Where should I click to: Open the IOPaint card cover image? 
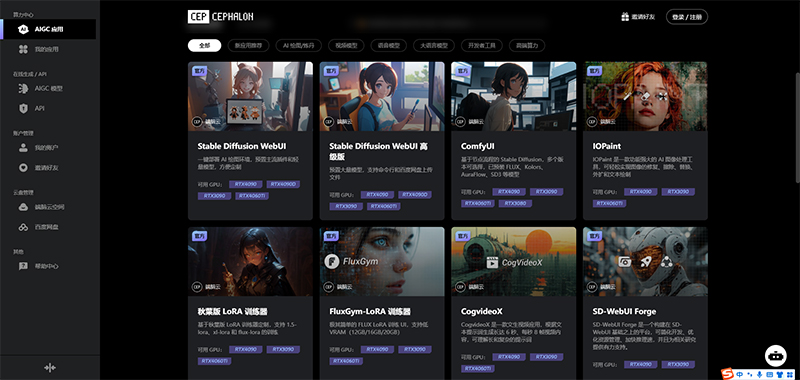pos(645,96)
